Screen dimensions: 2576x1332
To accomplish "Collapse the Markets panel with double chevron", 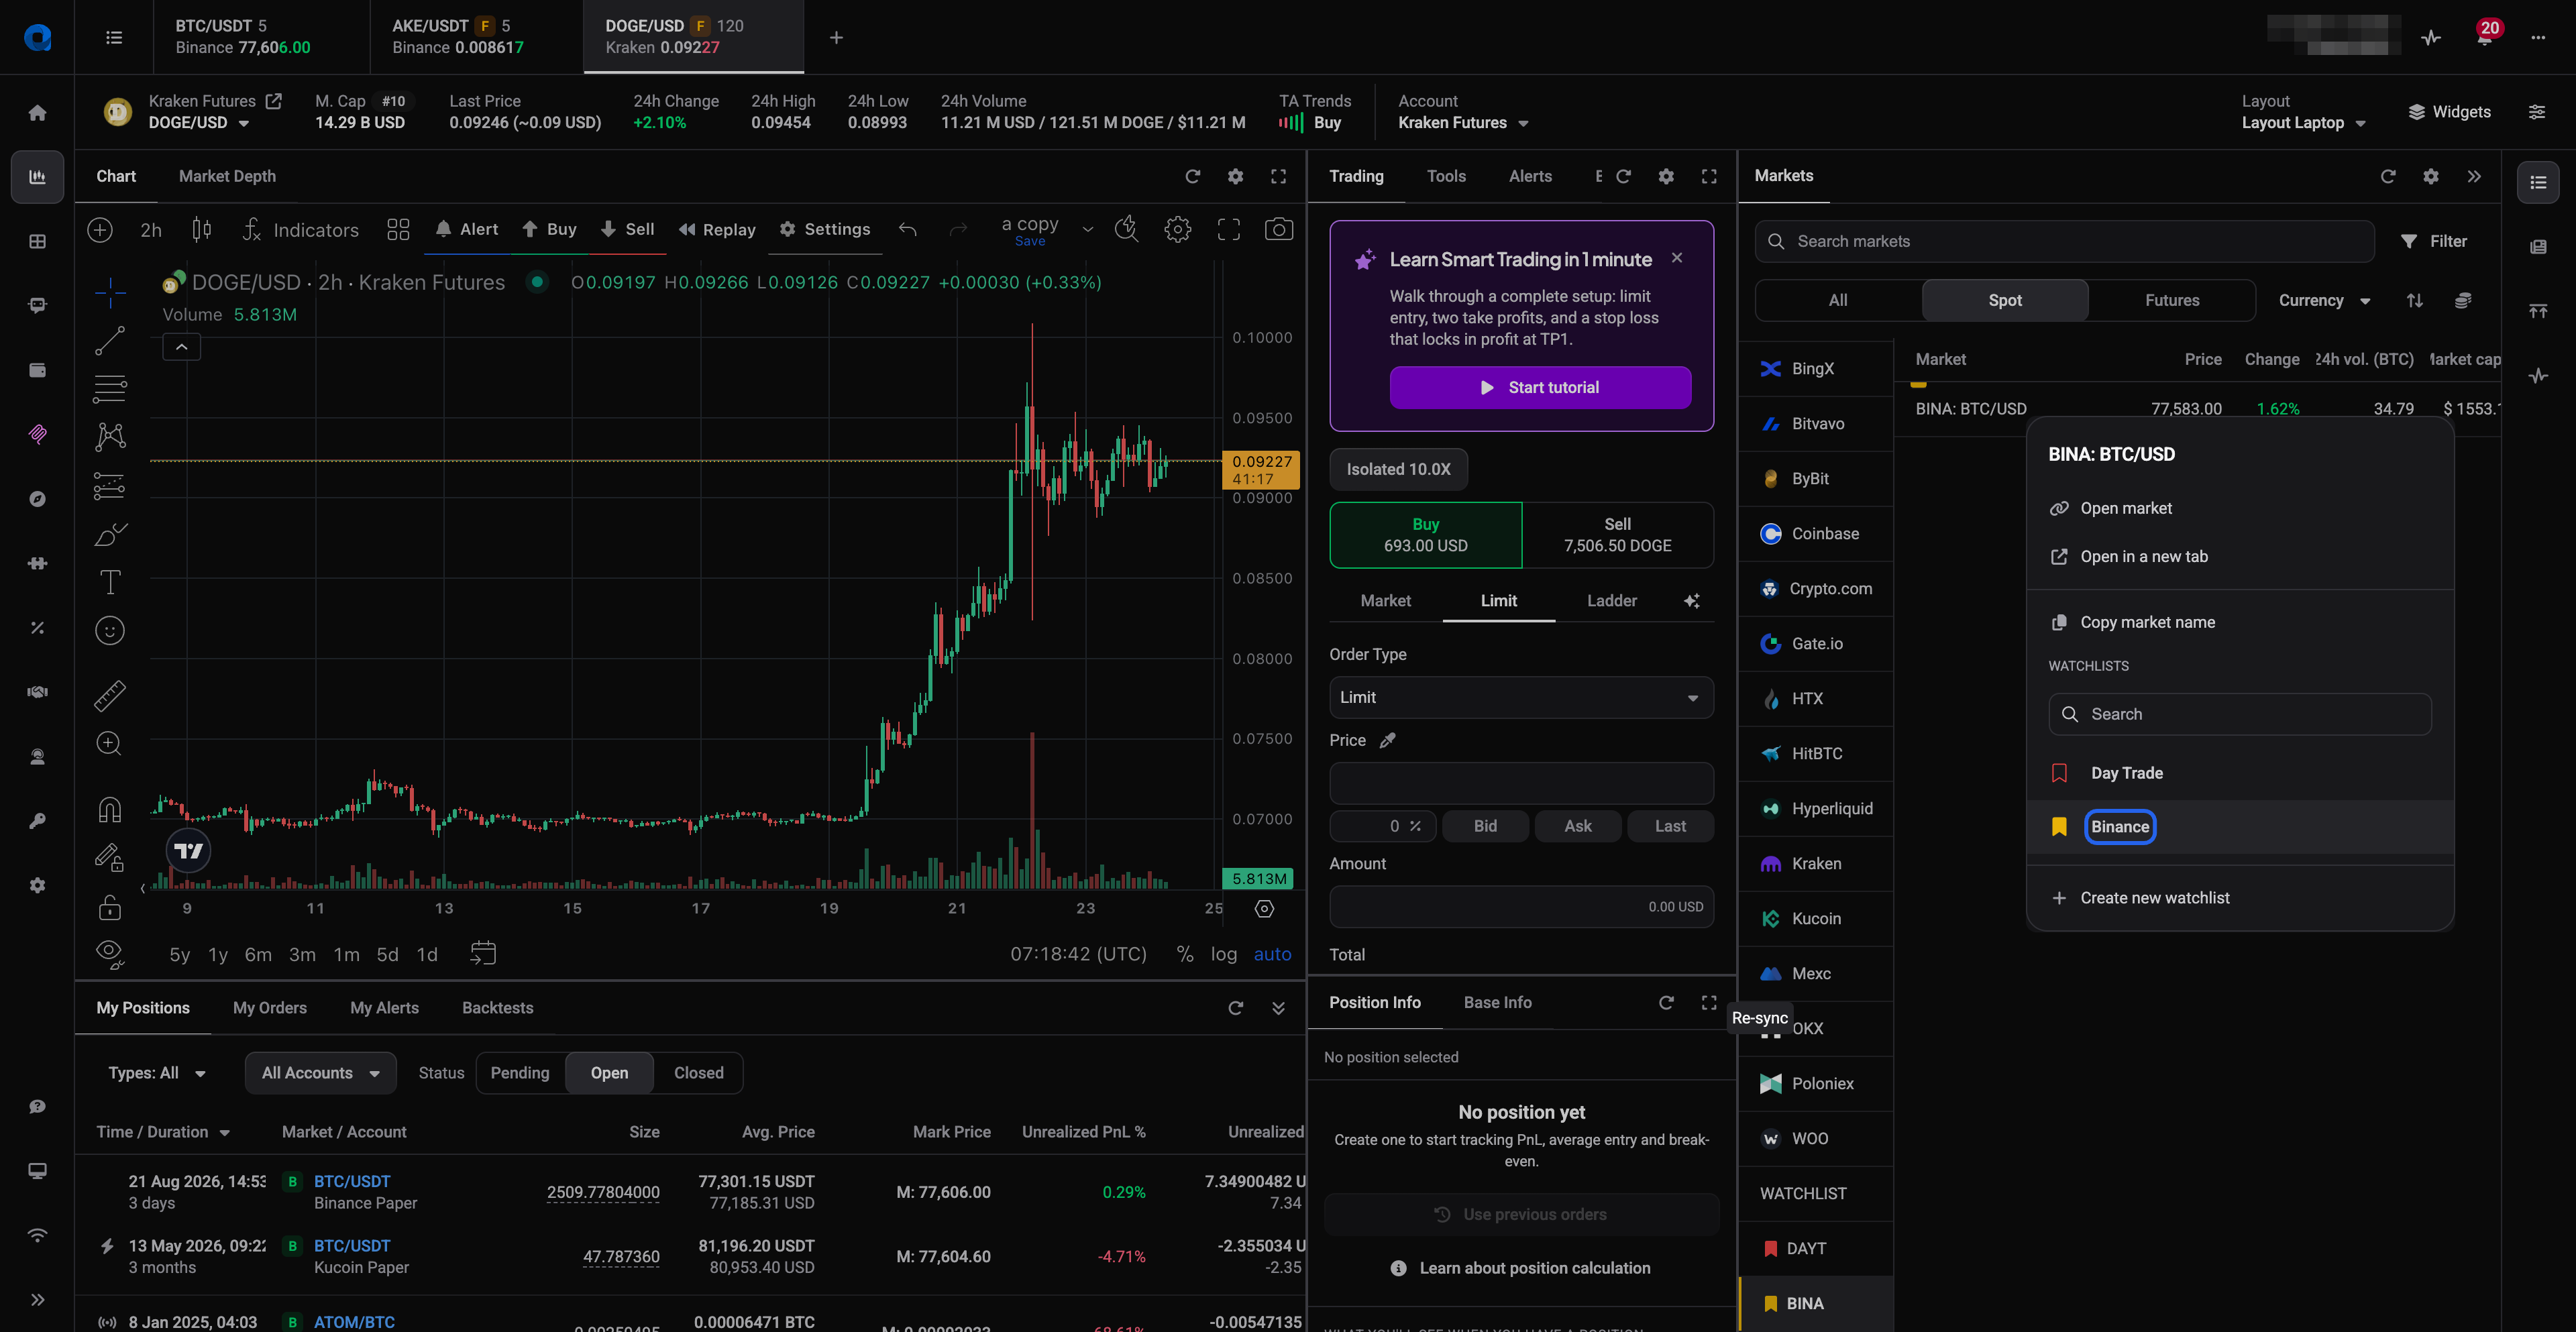I will (x=2474, y=176).
